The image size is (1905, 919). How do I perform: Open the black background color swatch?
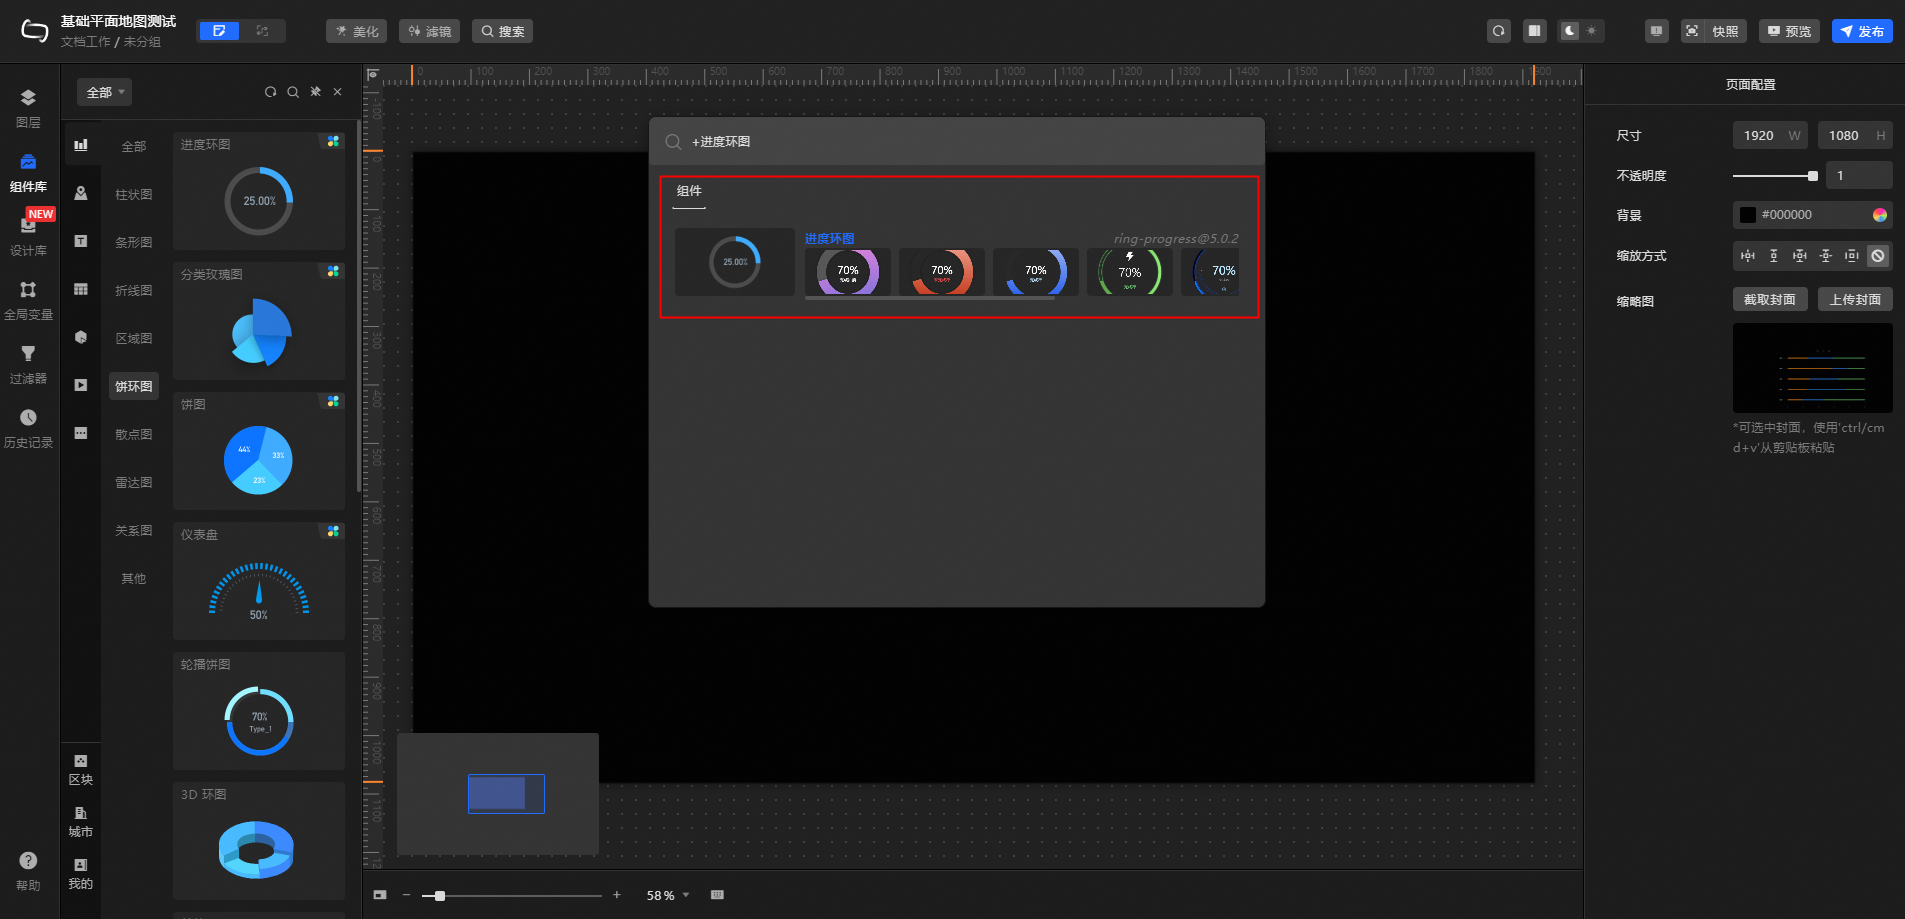(x=1748, y=215)
